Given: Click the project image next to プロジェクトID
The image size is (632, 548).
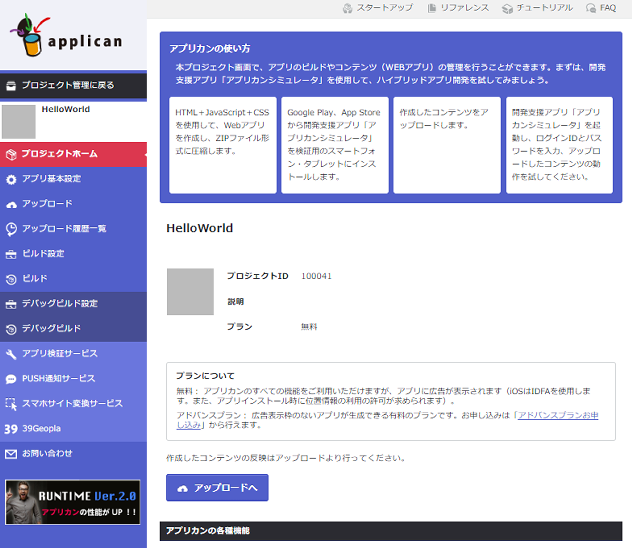Looking at the screenshot, I should (190, 292).
